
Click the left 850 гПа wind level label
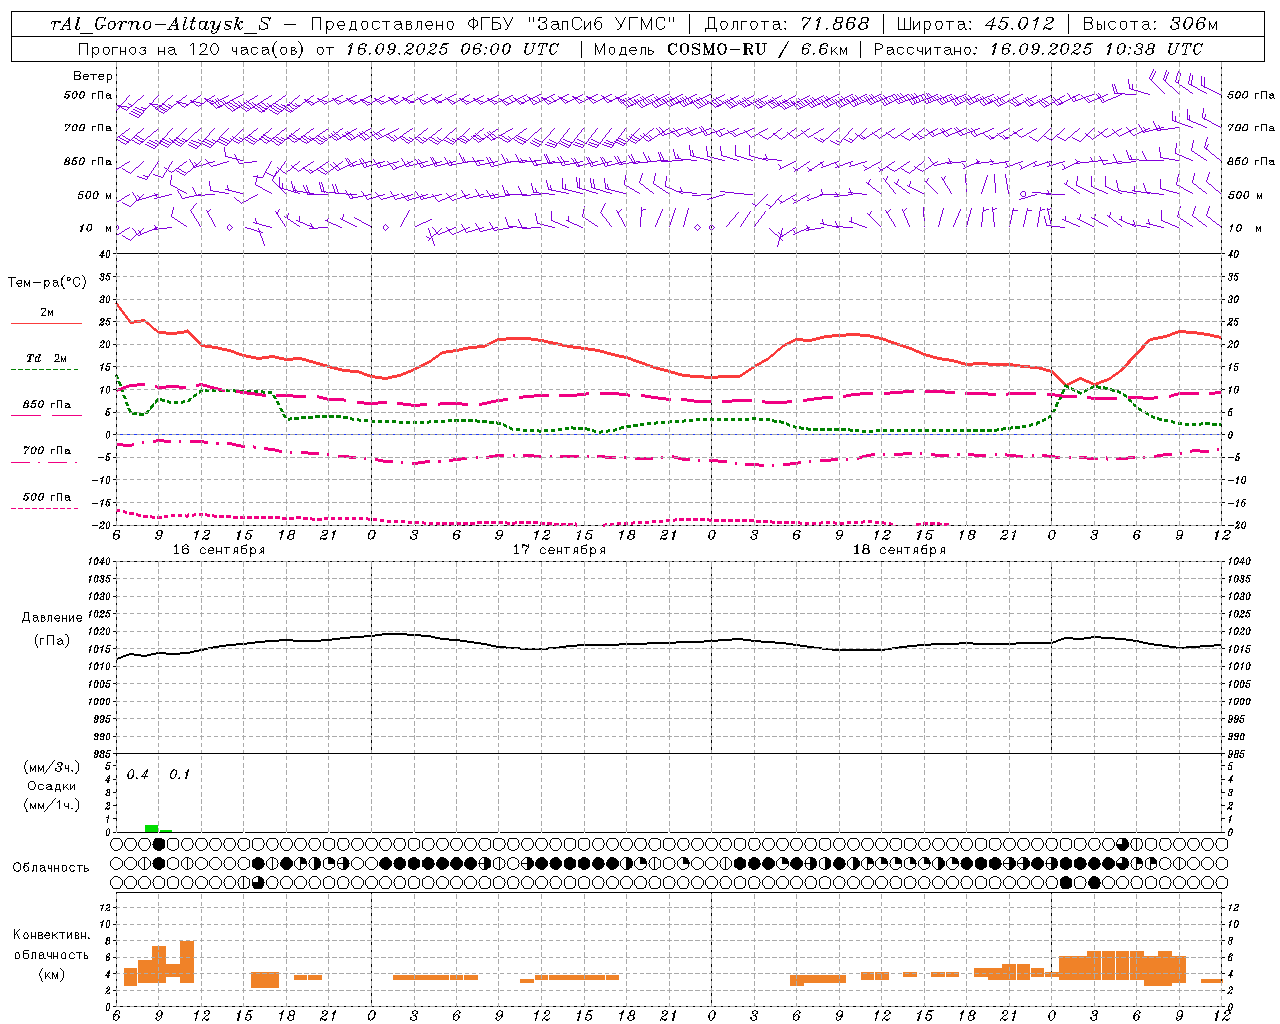coord(89,161)
